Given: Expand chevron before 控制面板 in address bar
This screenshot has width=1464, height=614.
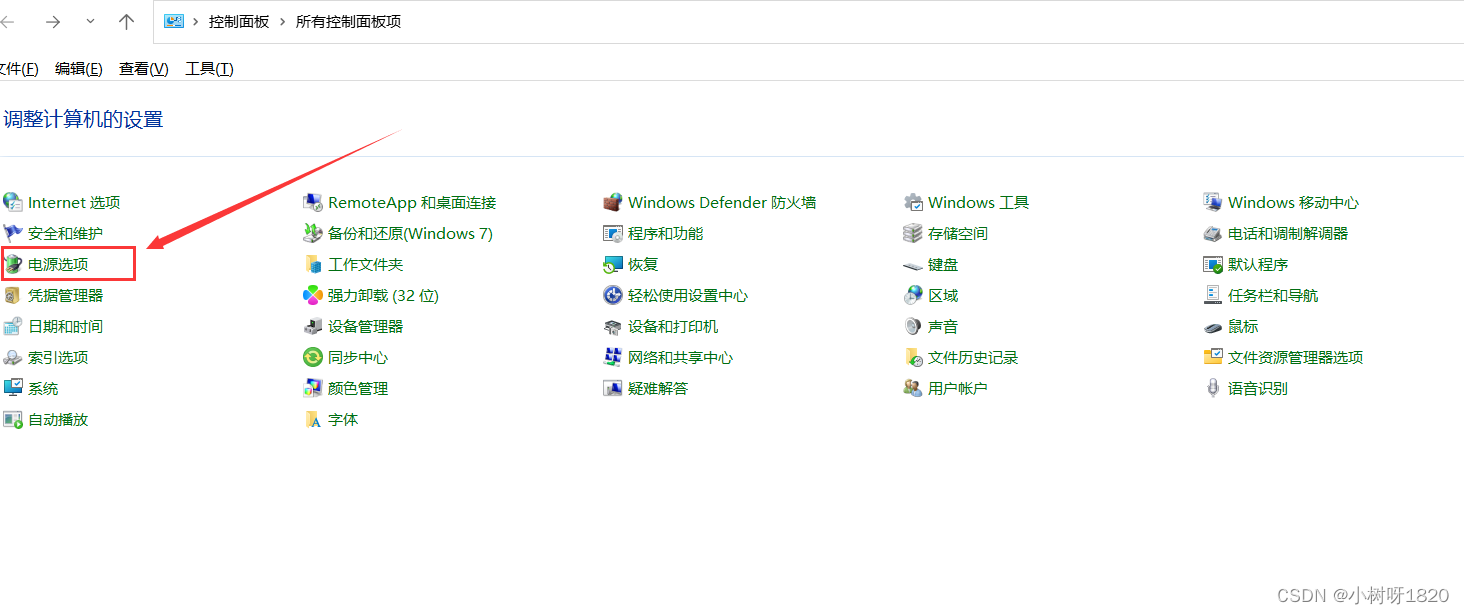Looking at the screenshot, I should tap(196, 21).
